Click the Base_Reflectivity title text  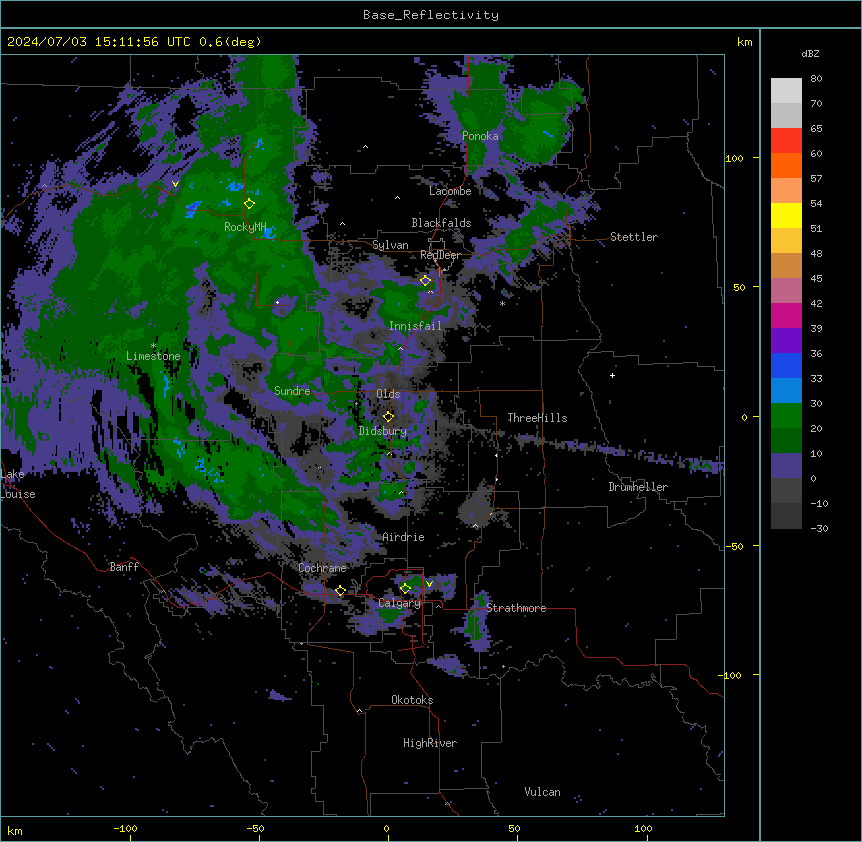coord(431,15)
